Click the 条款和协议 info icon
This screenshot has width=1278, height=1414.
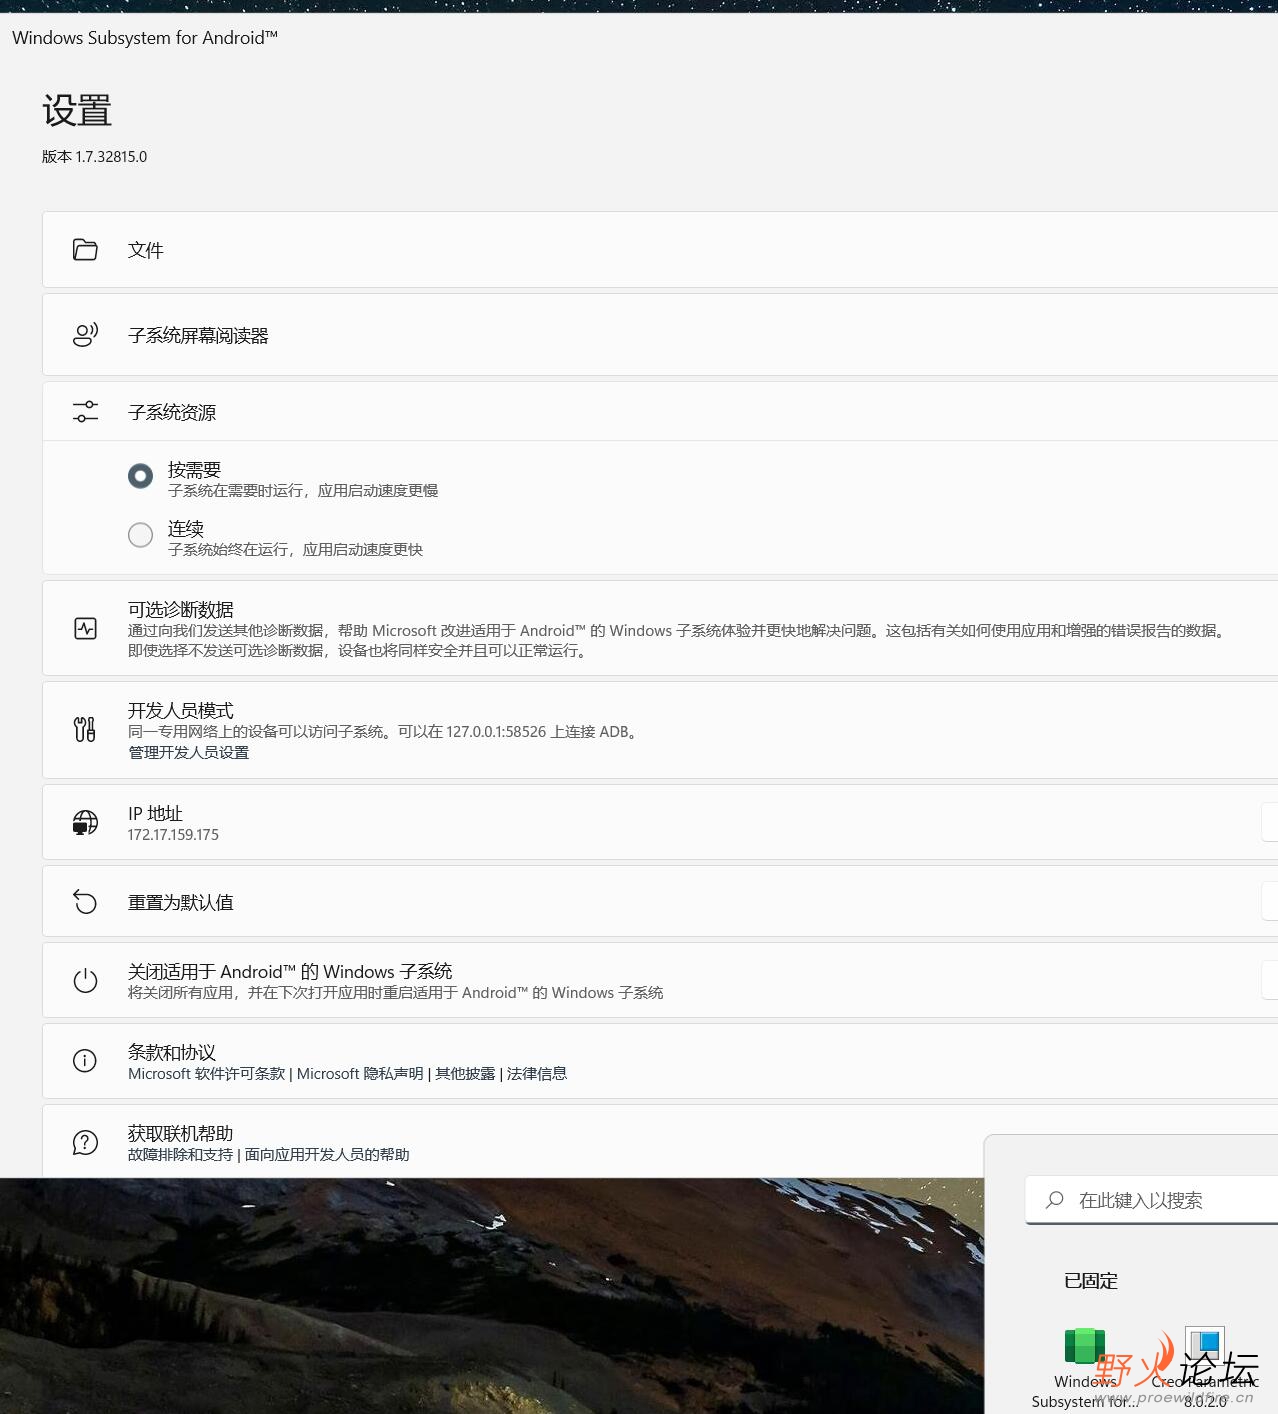[x=85, y=1061]
